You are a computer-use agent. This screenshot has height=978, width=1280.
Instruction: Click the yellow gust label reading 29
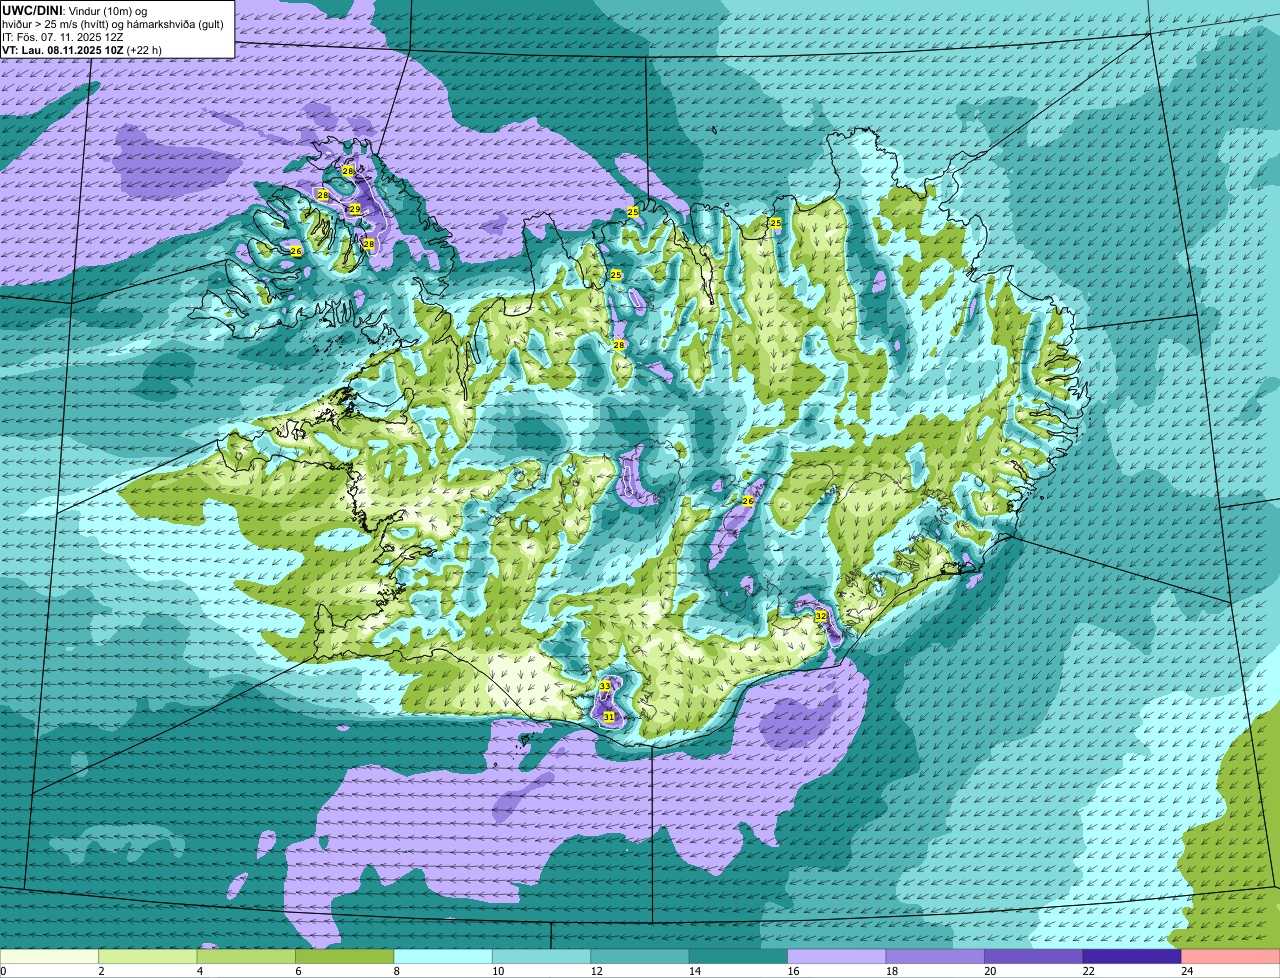(x=354, y=209)
